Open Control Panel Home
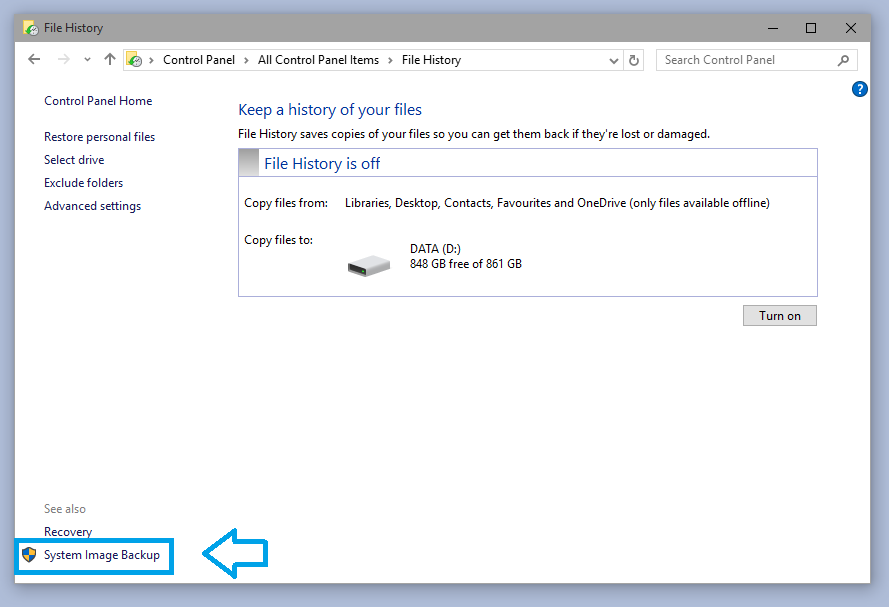889x607 pixels. click(98, 101)
